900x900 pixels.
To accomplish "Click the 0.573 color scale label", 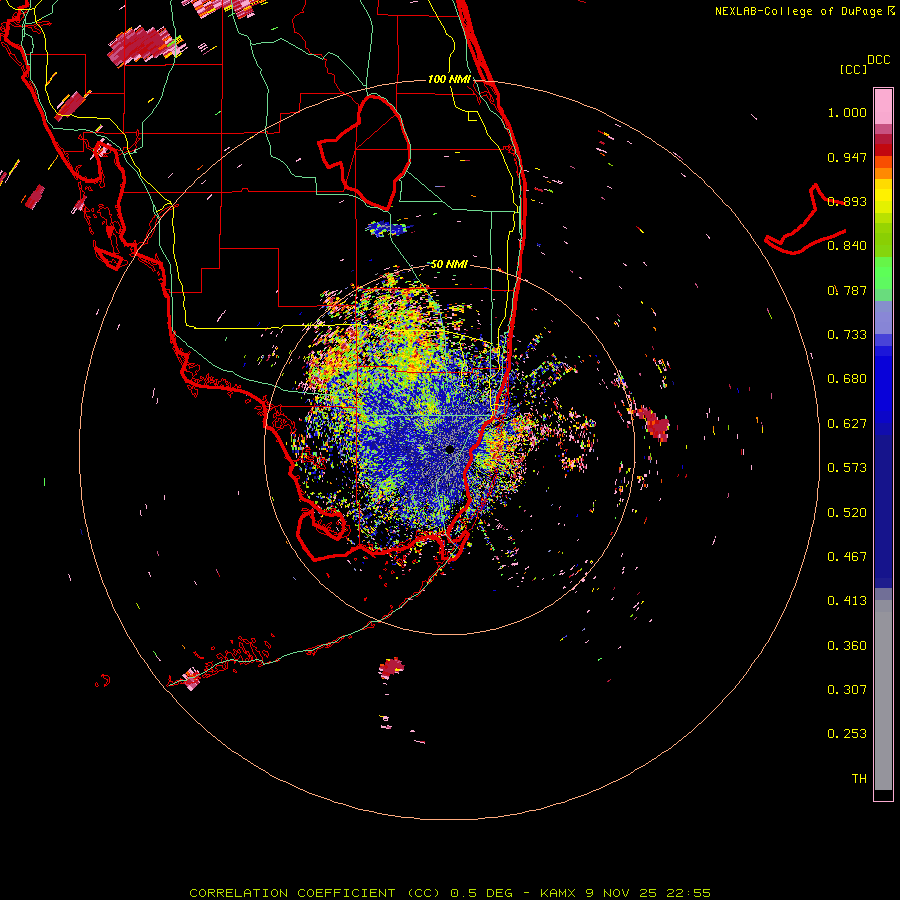I will click(847, 468).
